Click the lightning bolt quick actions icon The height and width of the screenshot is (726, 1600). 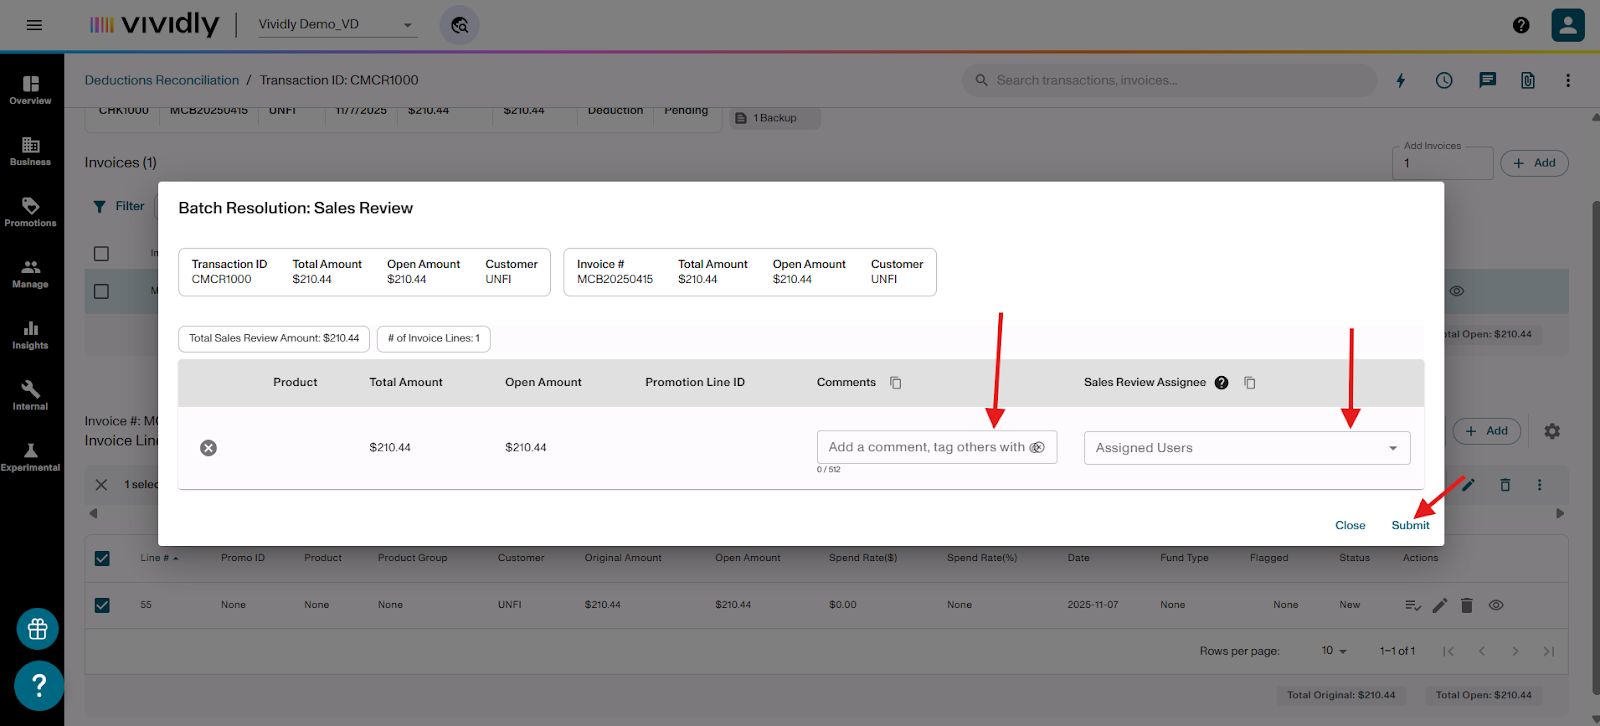point(1400,80)
